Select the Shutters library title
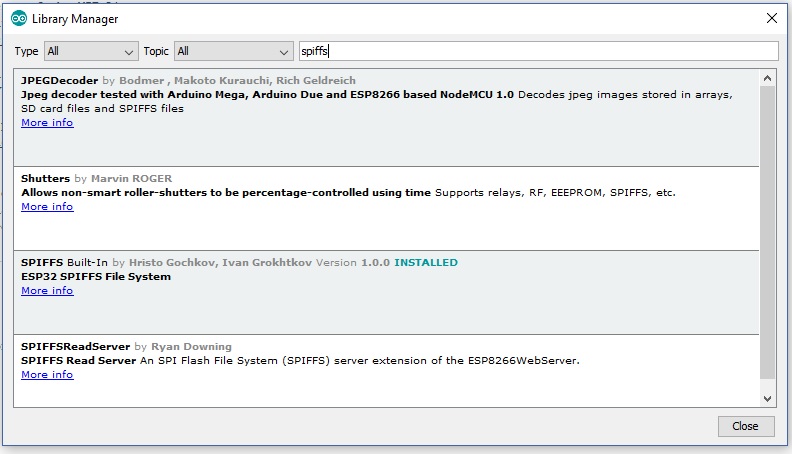The image size is (792, 454). pos(45,178)
